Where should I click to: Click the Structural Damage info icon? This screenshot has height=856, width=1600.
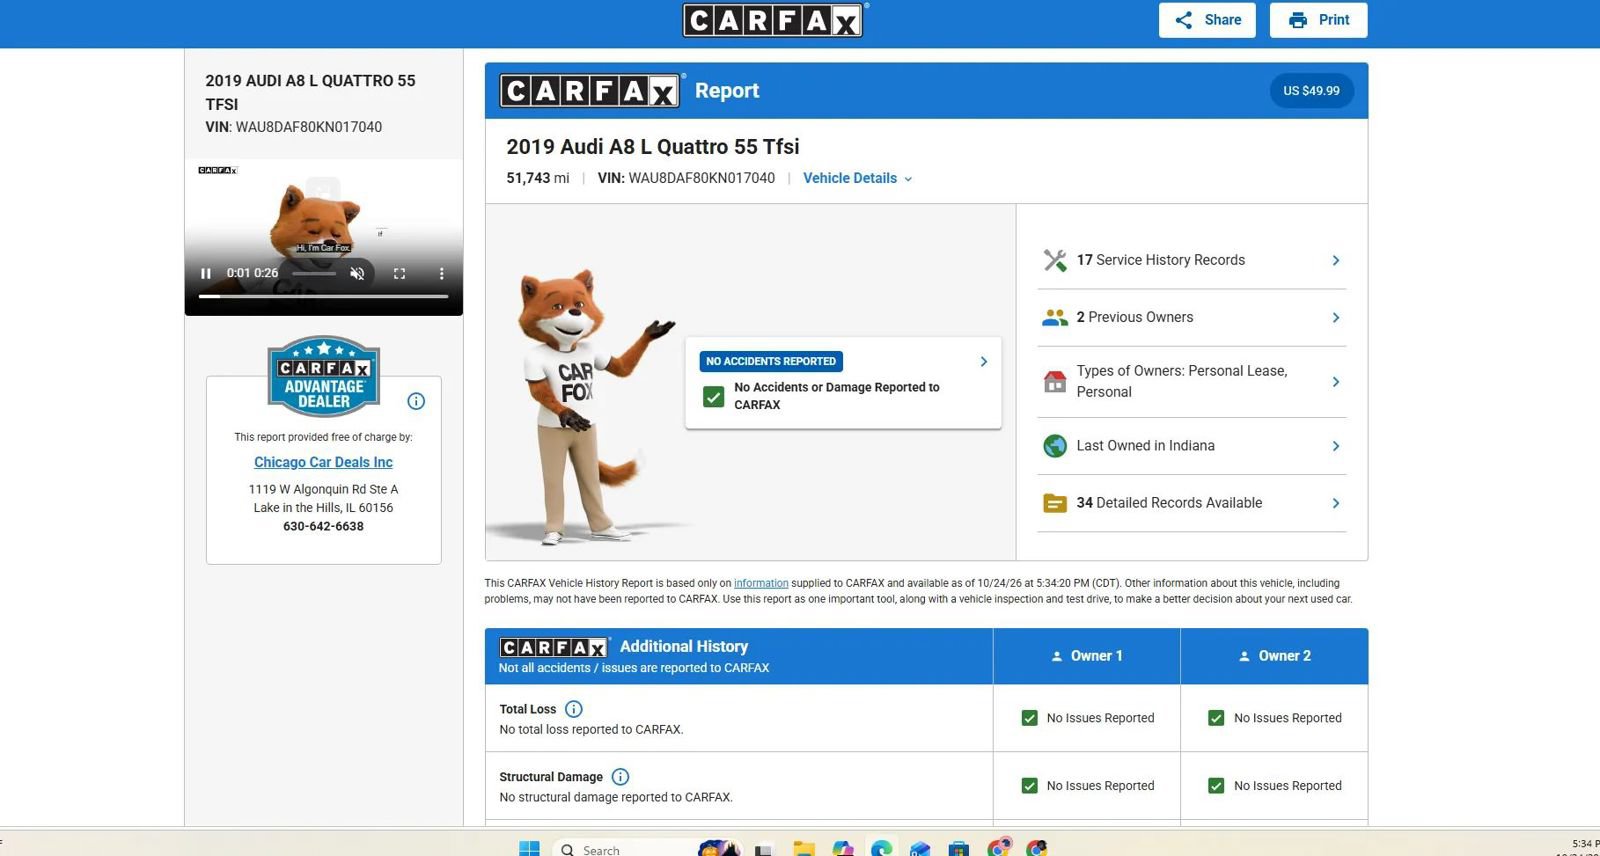coord(620,777)
